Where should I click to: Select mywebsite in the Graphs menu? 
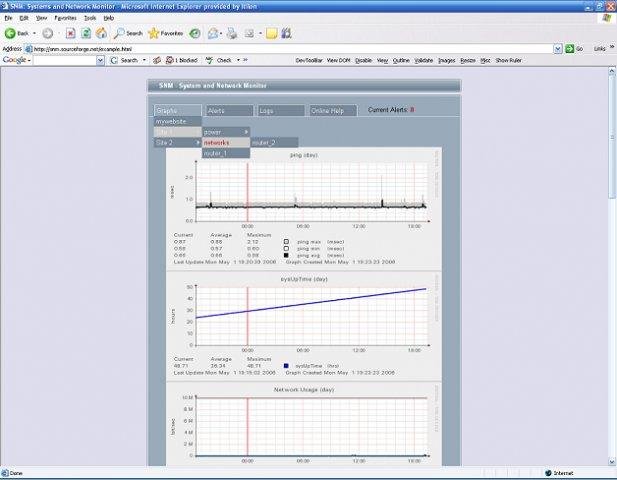178,122
